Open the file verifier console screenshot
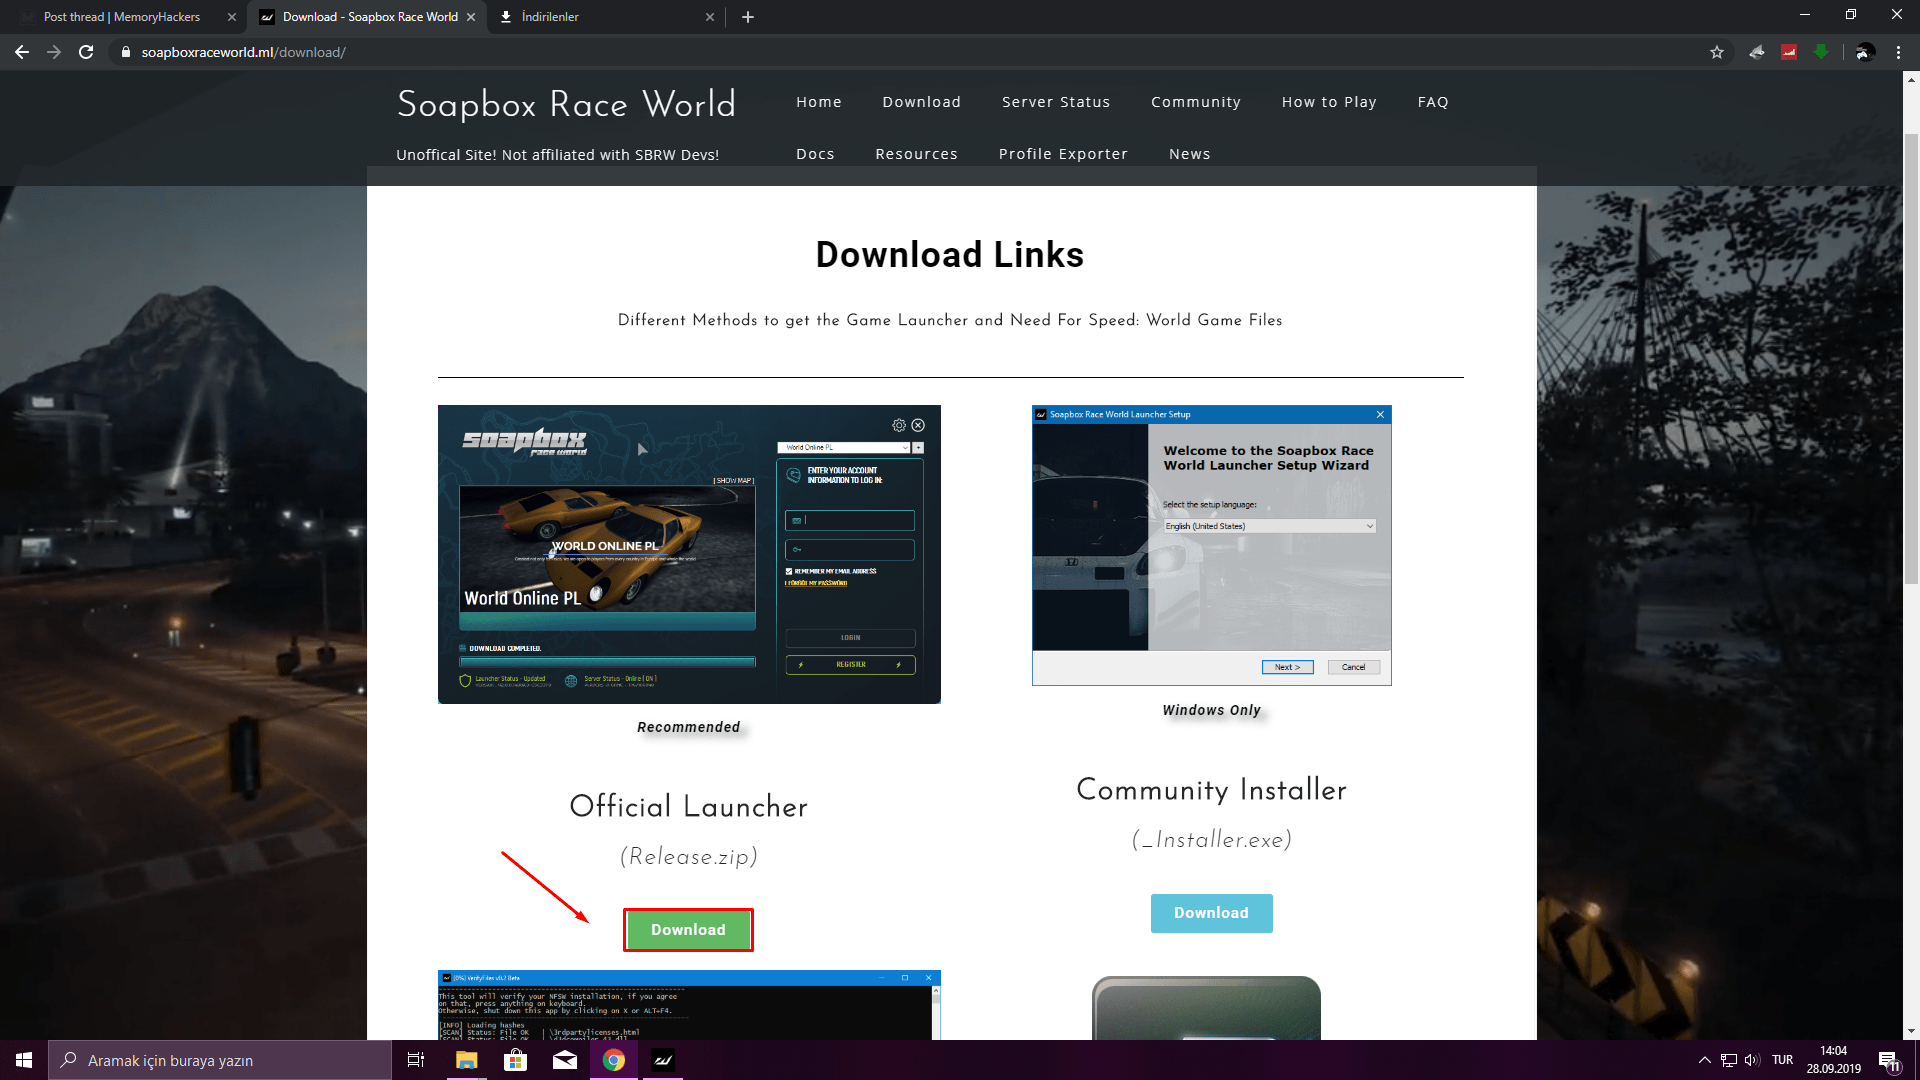 689,1005
